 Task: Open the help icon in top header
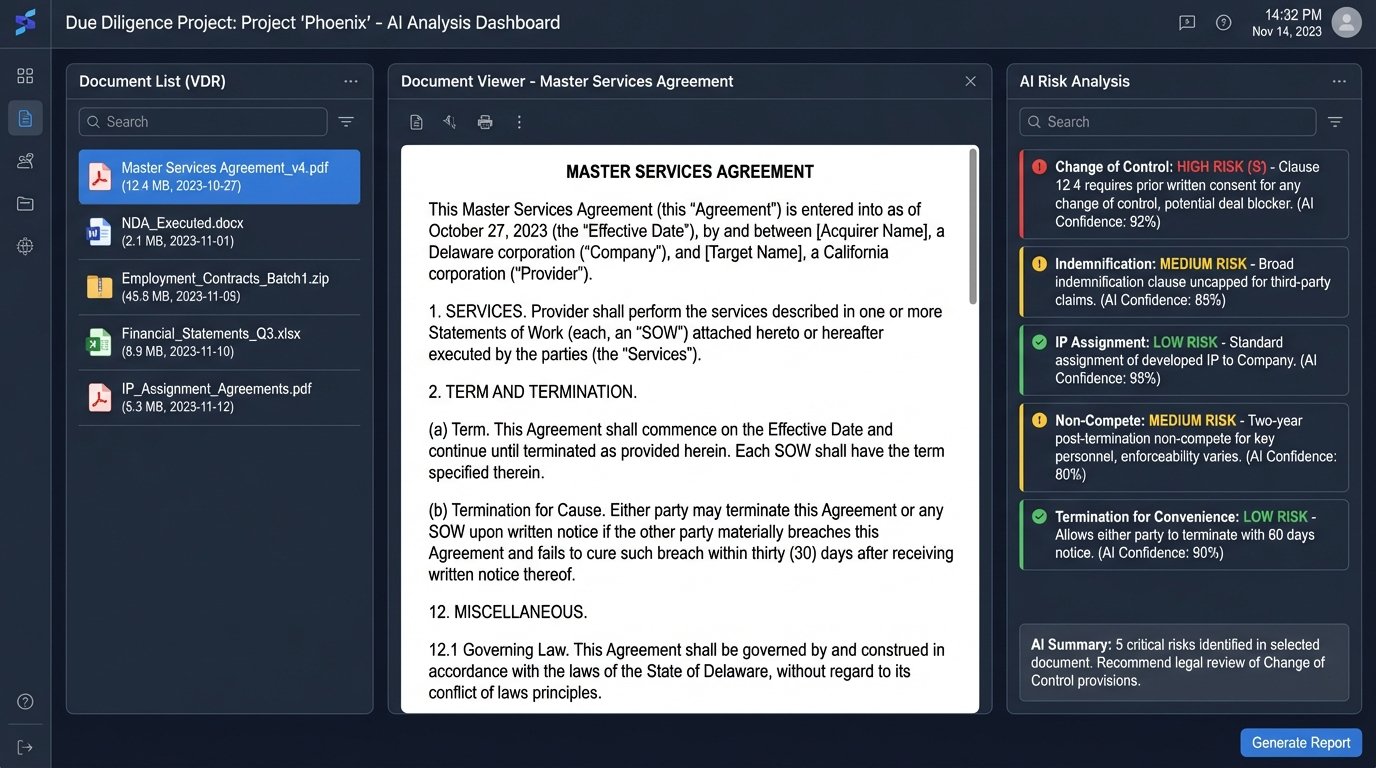[1223, 23]
